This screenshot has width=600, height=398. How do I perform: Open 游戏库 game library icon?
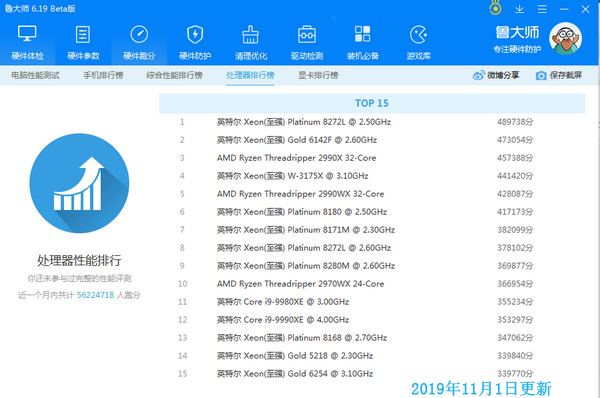pos(418,34)
